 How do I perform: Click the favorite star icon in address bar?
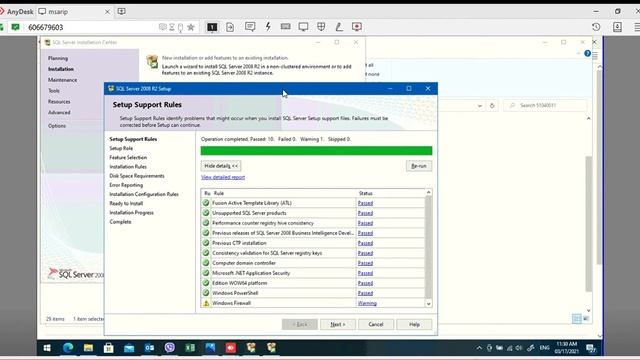(191, 27)
